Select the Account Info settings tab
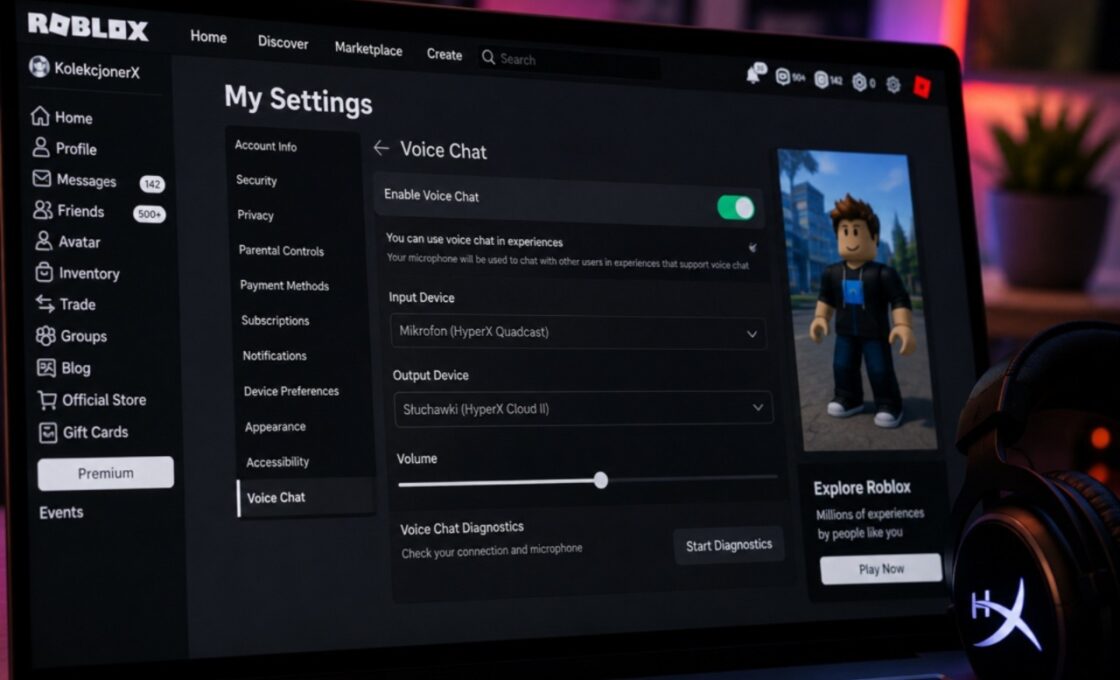1120x680 pixels. (266, 146)
